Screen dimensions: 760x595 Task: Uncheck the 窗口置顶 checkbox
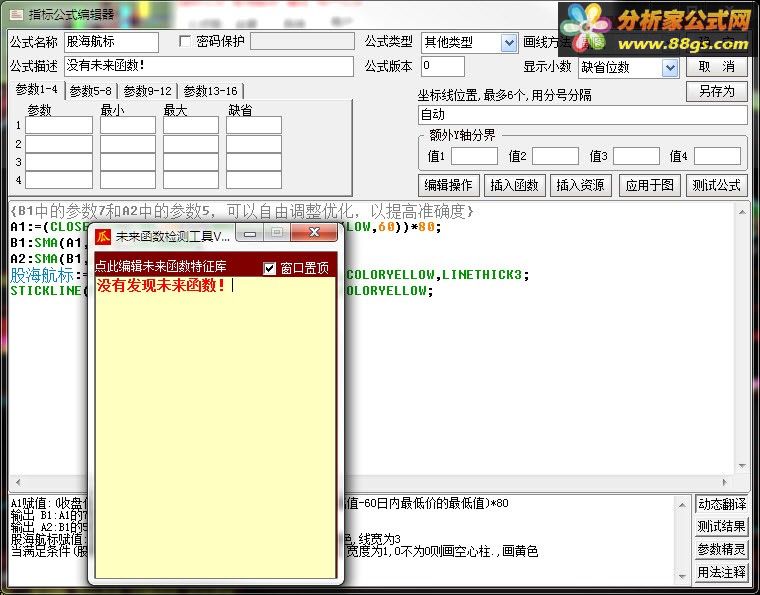click(269, 268)
